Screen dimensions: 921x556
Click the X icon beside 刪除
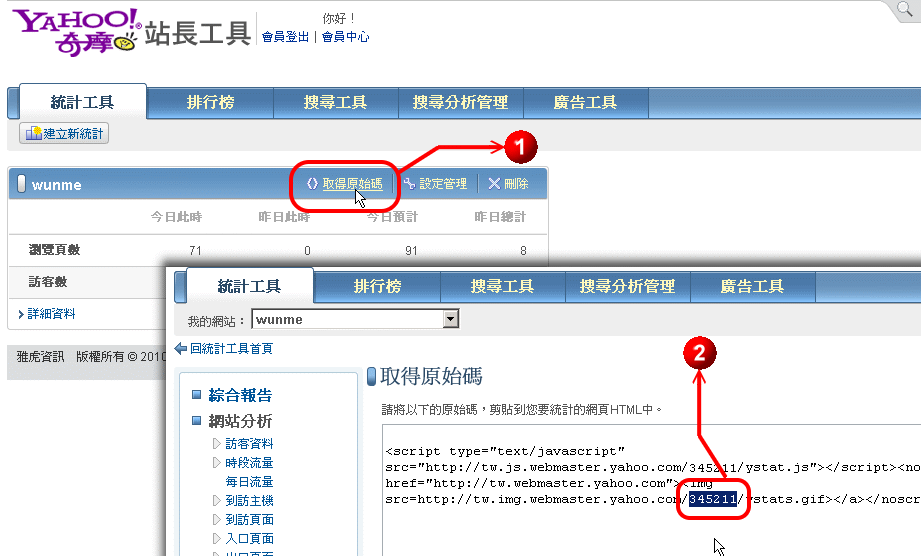(x=494, y=184)
